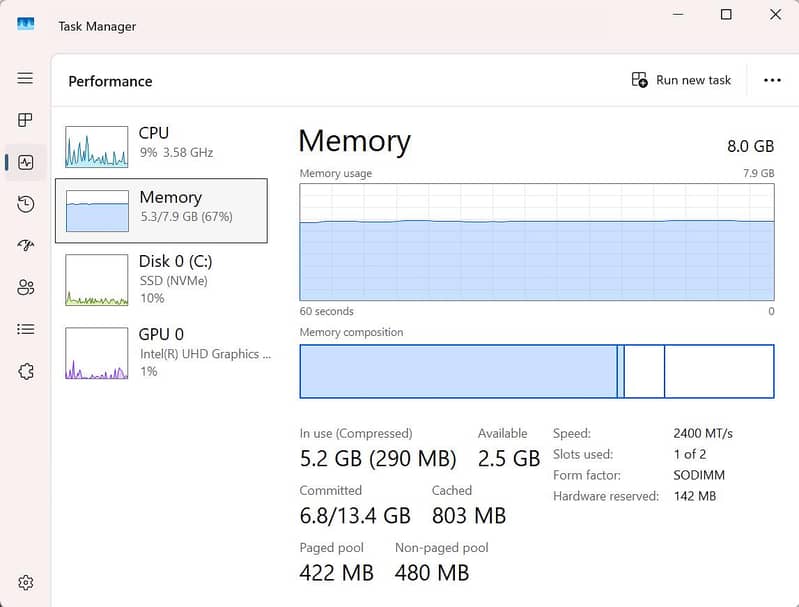Click the Run new task button
Screen dimensions: 799x607
[681, 80]
